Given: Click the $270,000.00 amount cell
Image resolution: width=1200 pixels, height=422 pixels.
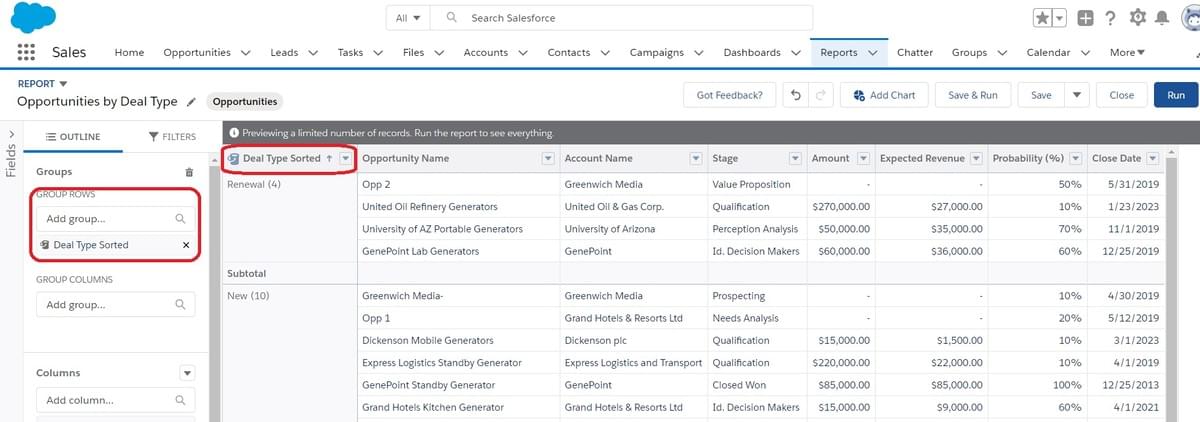Looking at the screenshot, I should (x=840, y=207).
